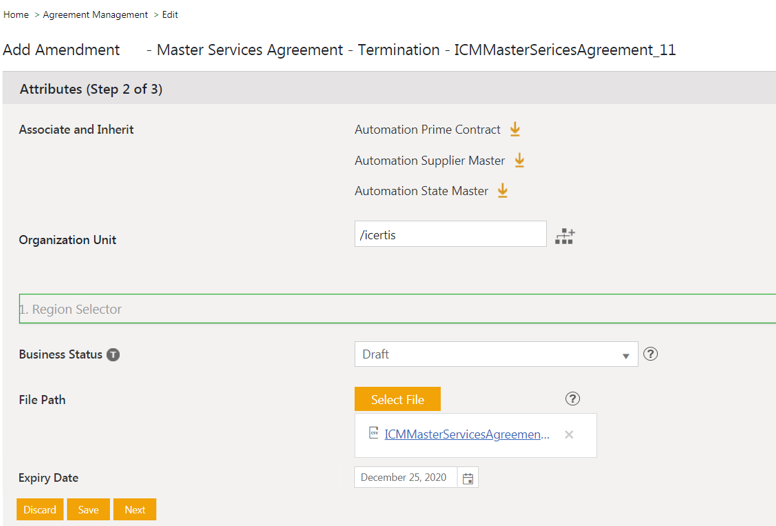
Task: Click the File Path help question icon
Action: click(x=572, y=399)
